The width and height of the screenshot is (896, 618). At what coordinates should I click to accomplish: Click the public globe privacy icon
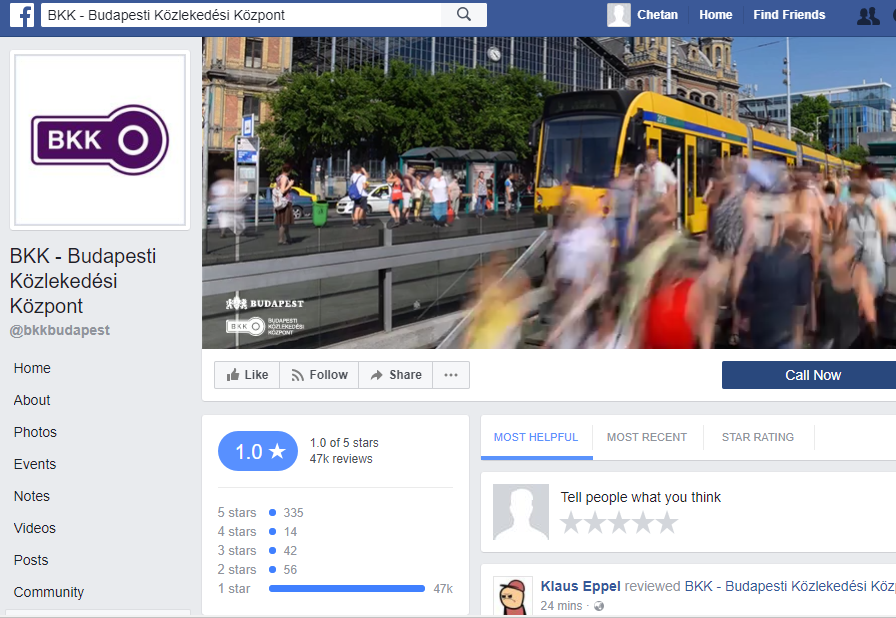click(x=599, y=606)
